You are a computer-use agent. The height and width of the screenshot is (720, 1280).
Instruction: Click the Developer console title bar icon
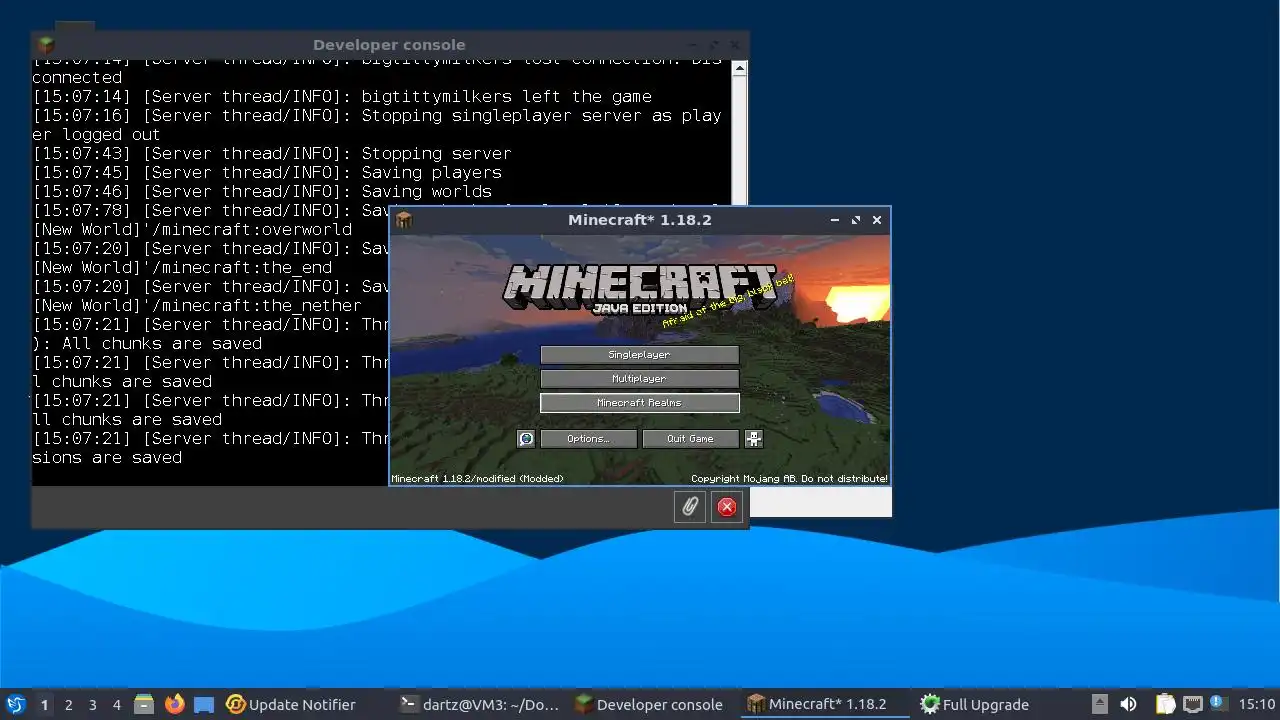[46, 45]
